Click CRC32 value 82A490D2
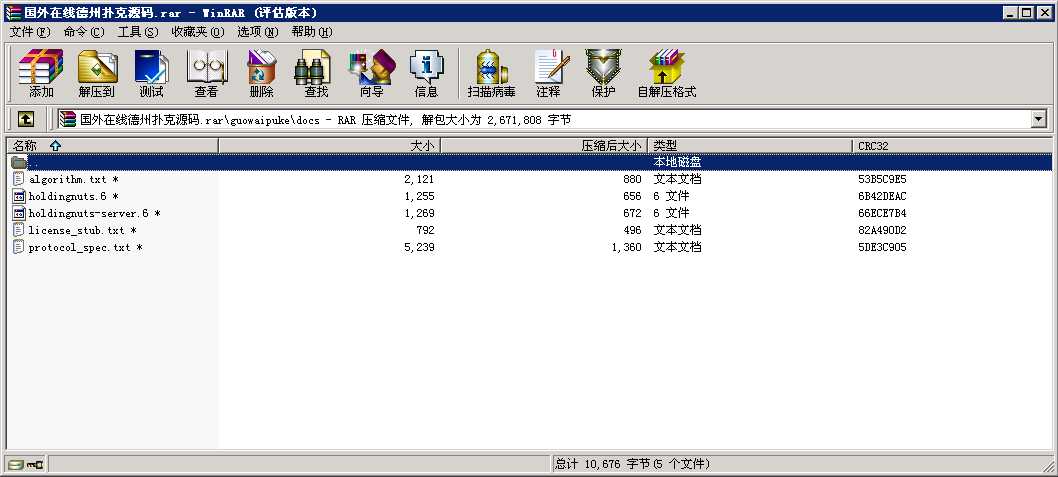 coord(882,230)
